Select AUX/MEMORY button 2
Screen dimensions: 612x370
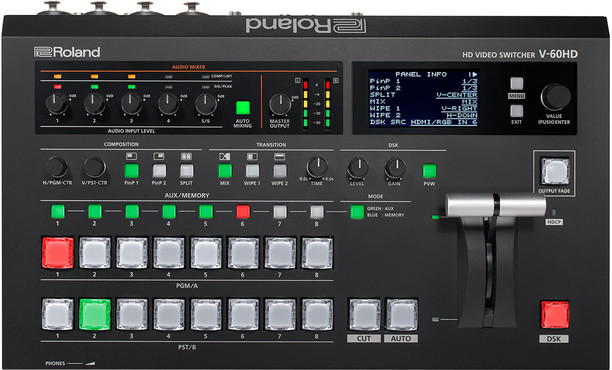click(x=95, y=212)
